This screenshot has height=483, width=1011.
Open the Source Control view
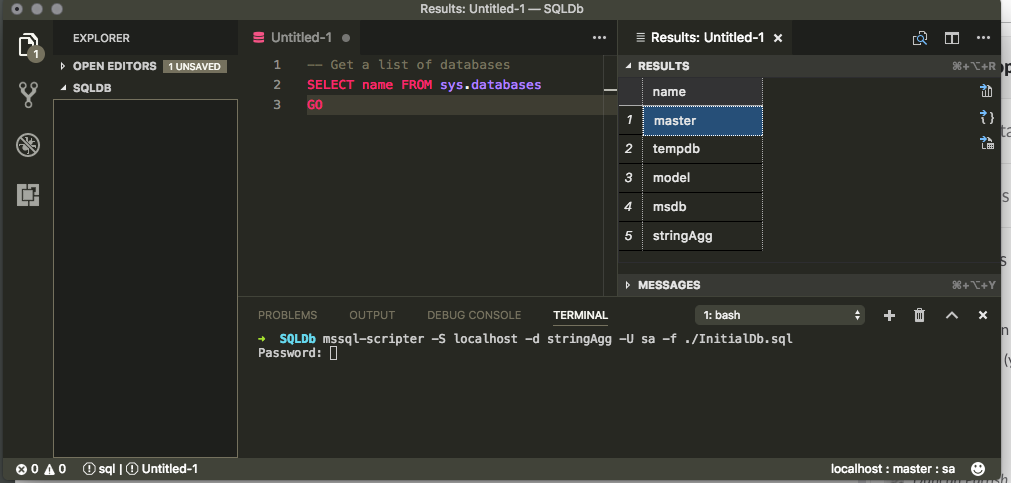28,95
